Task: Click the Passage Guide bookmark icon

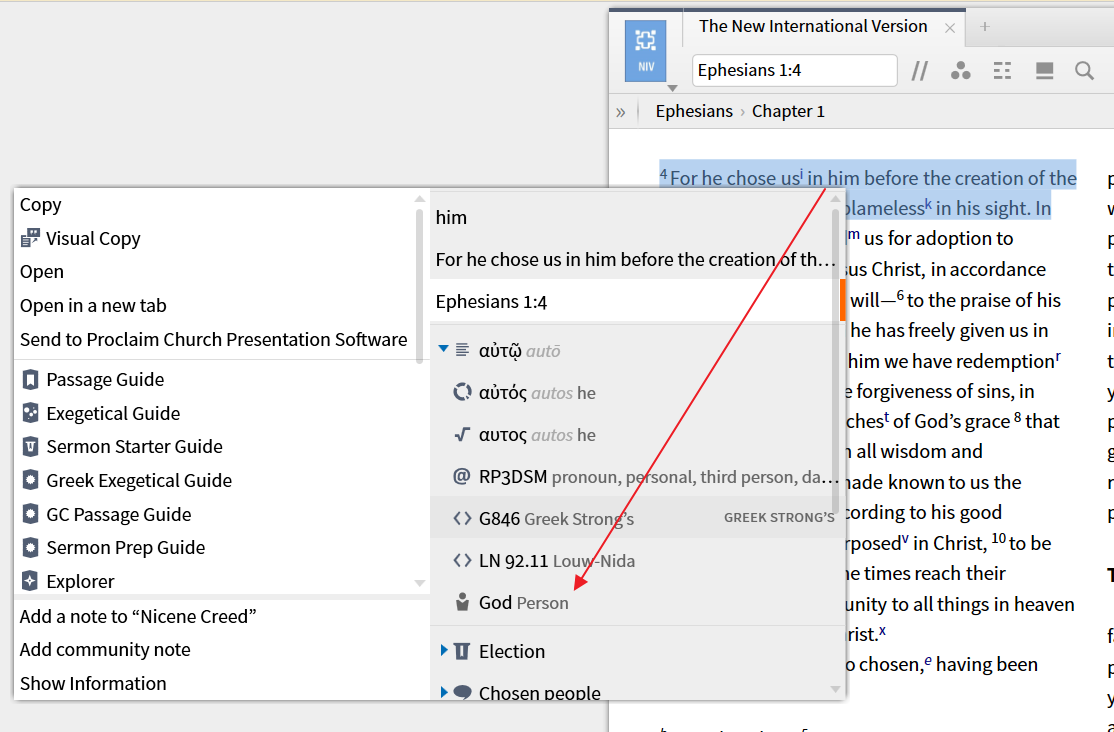Action: [x=30, y=380]
